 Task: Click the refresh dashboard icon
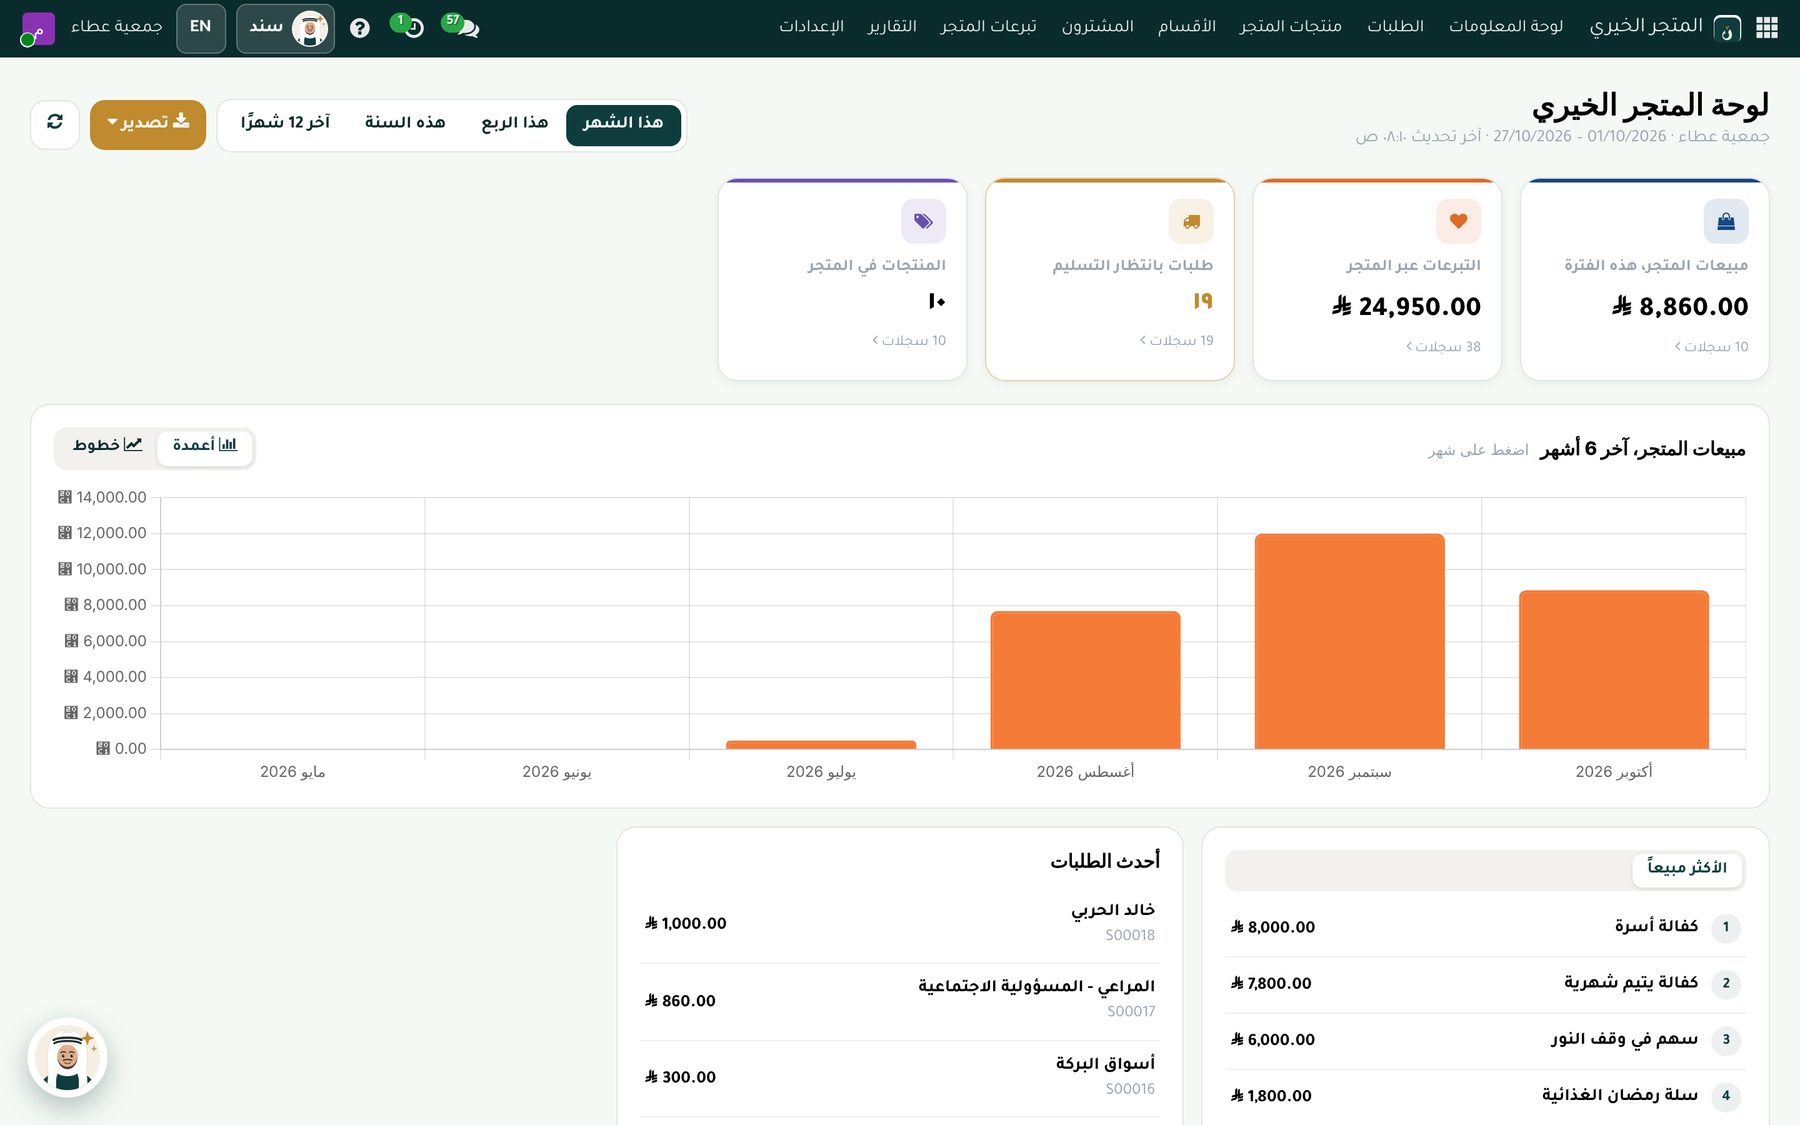pos(55,123)
